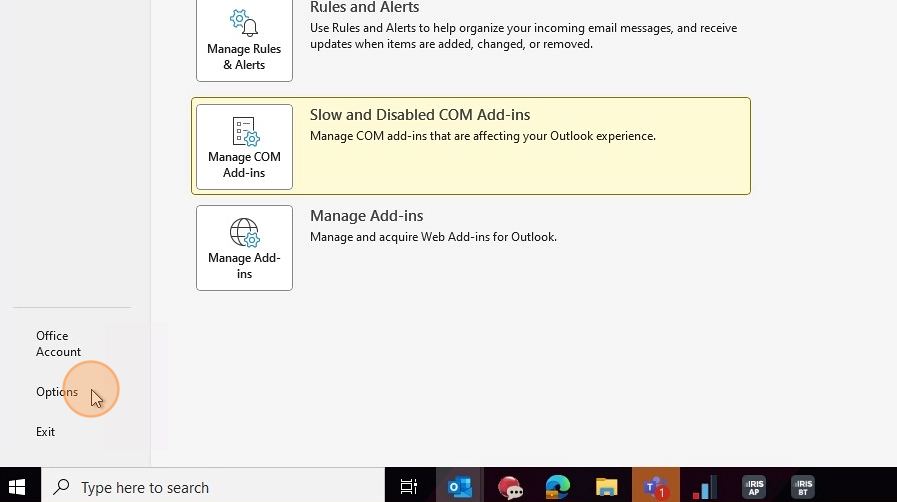Click the search magnifier icon in taskbar

[x=61, y=487]
